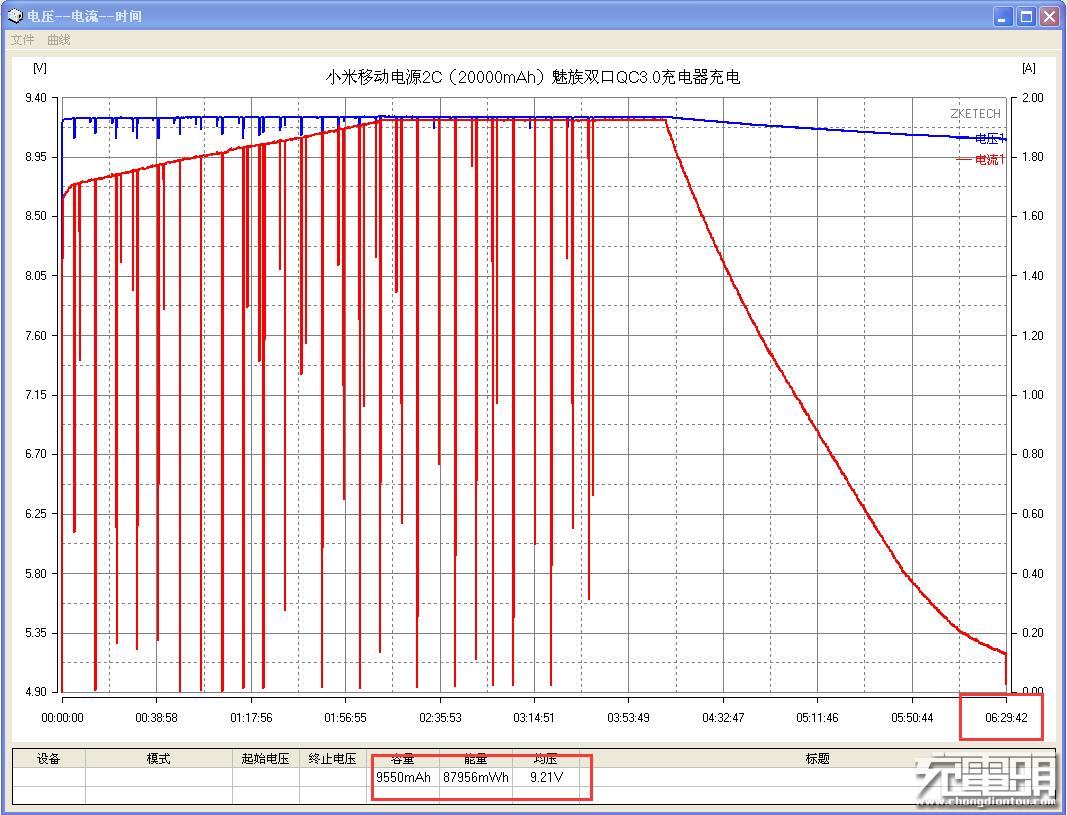Click the 02:35:53 time axis label
This screenshot has width=1067, height=815.
(x=440, y=718)
